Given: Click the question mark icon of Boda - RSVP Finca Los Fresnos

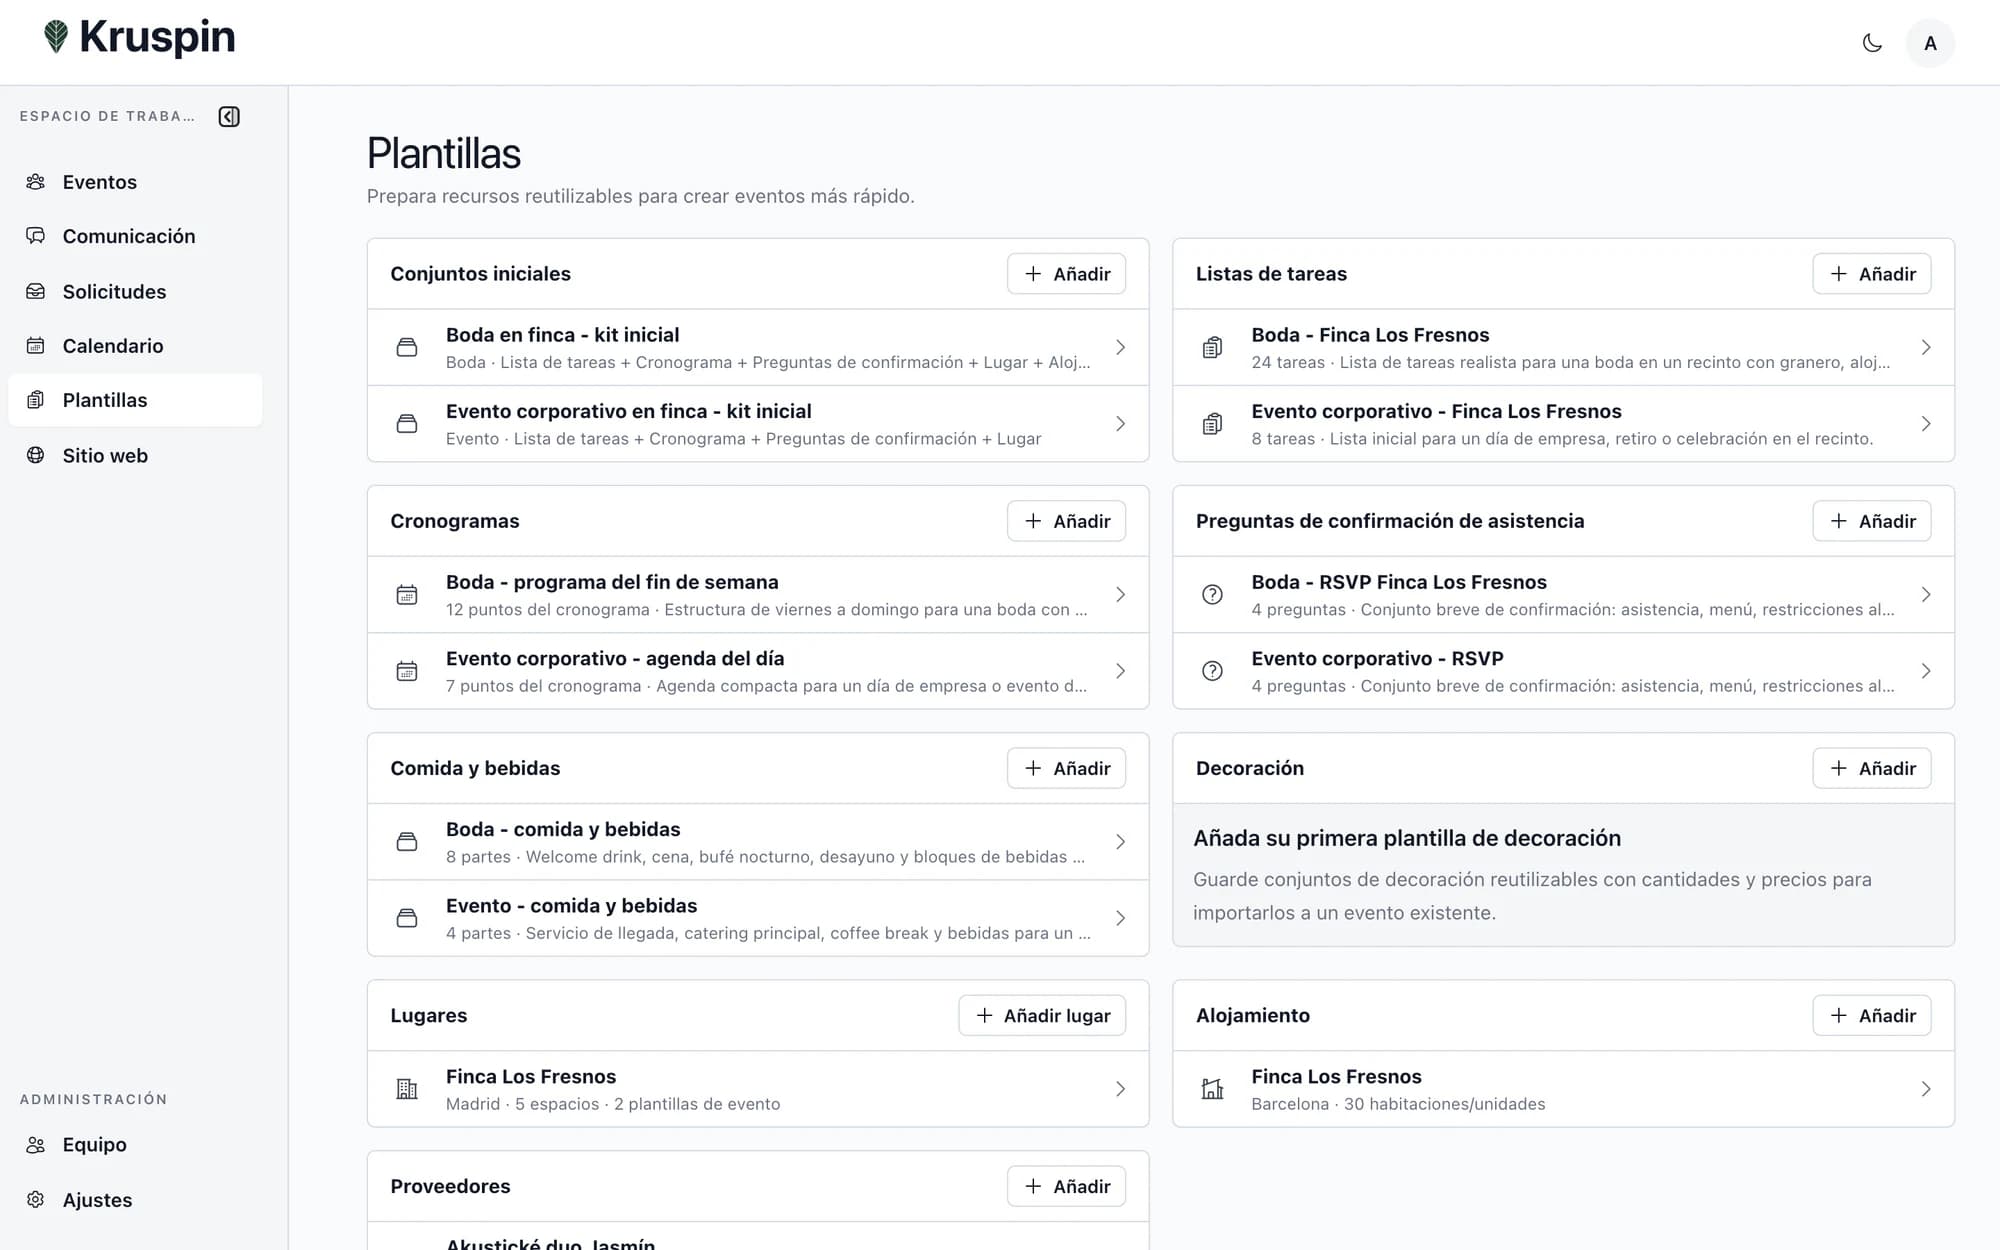Looking at the screenshot, I should 1212,594.
